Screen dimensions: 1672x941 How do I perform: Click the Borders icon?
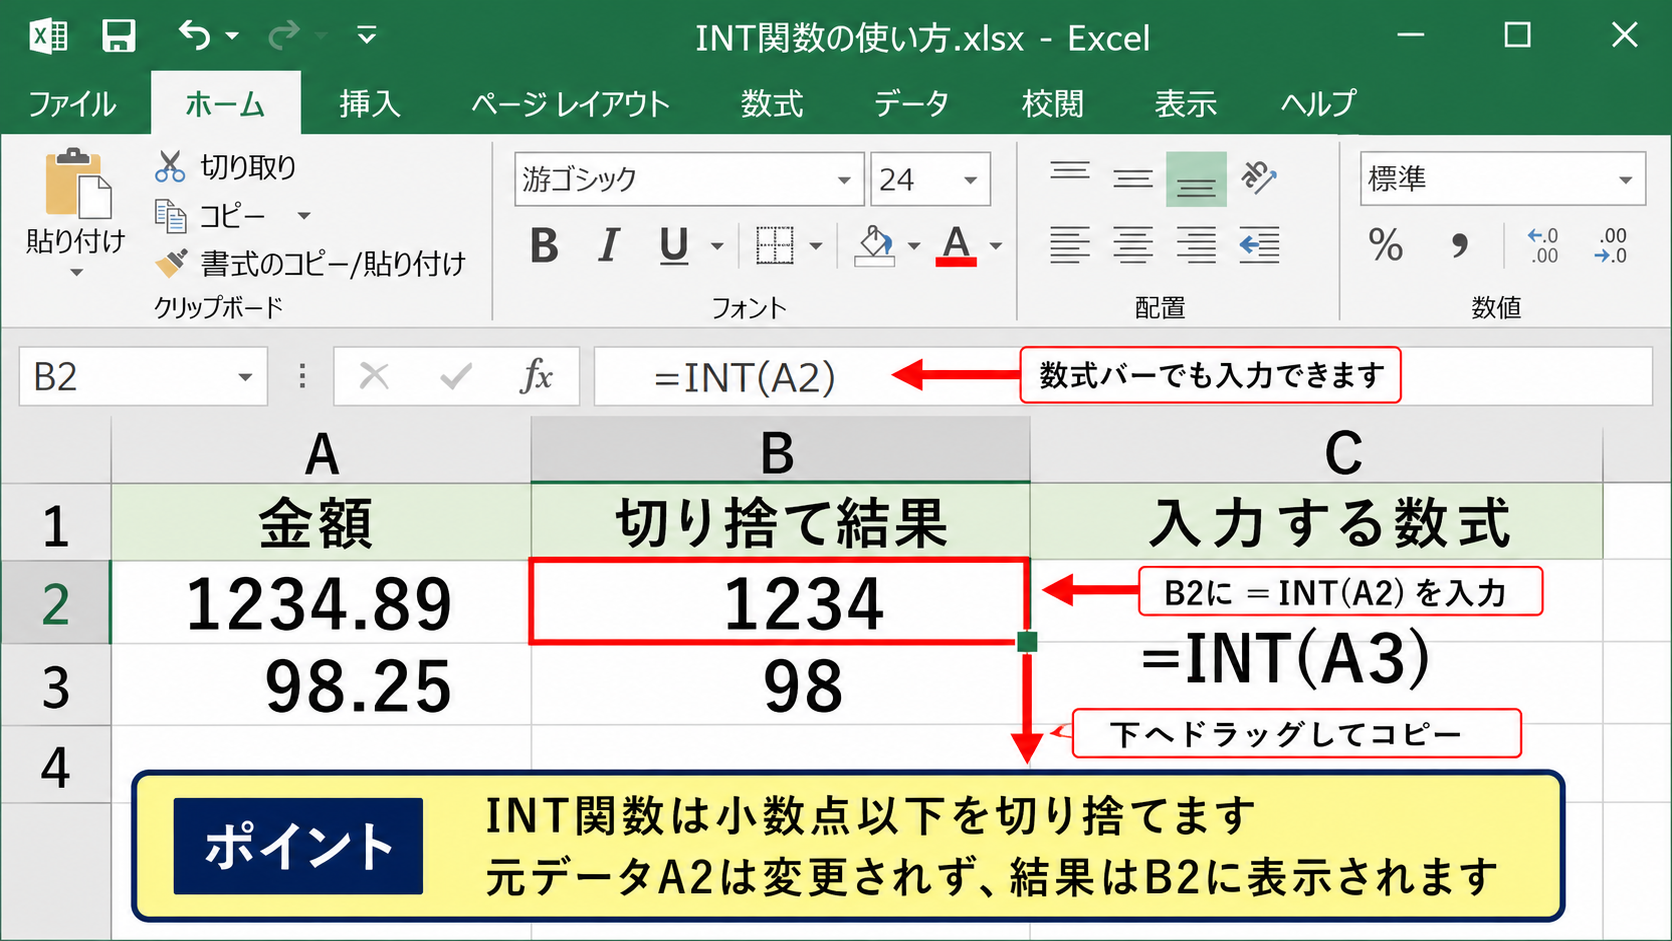pos(775,245)
